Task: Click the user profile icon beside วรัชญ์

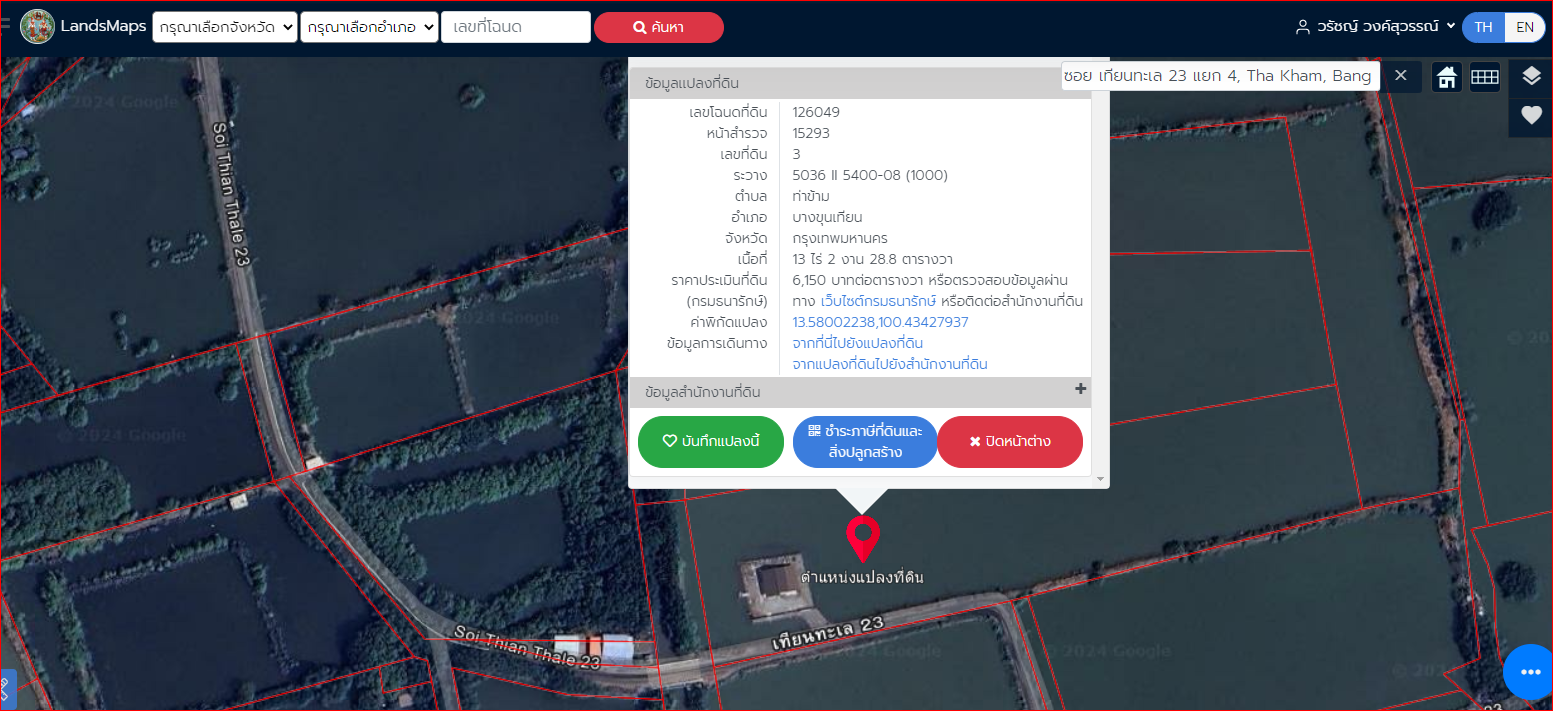Action: (x=1302, y=27)
